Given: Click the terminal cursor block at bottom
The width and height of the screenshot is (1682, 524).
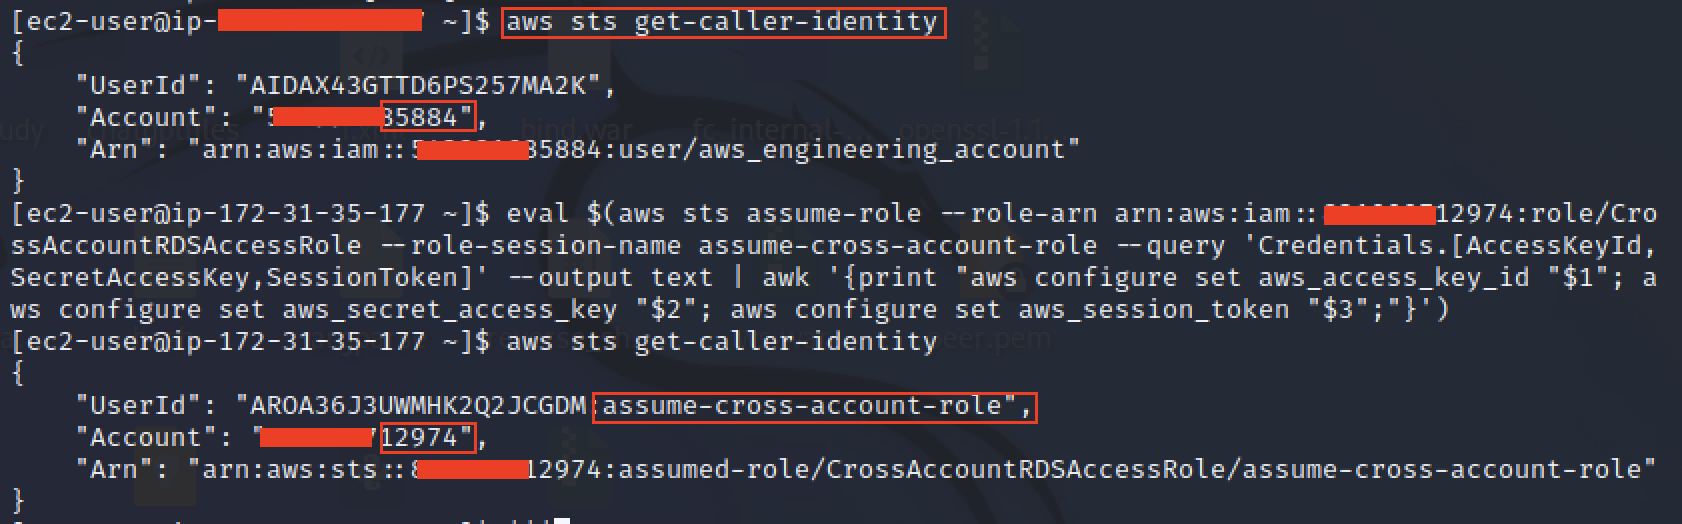Looking at the screenshot, I should tap(562, 521).
